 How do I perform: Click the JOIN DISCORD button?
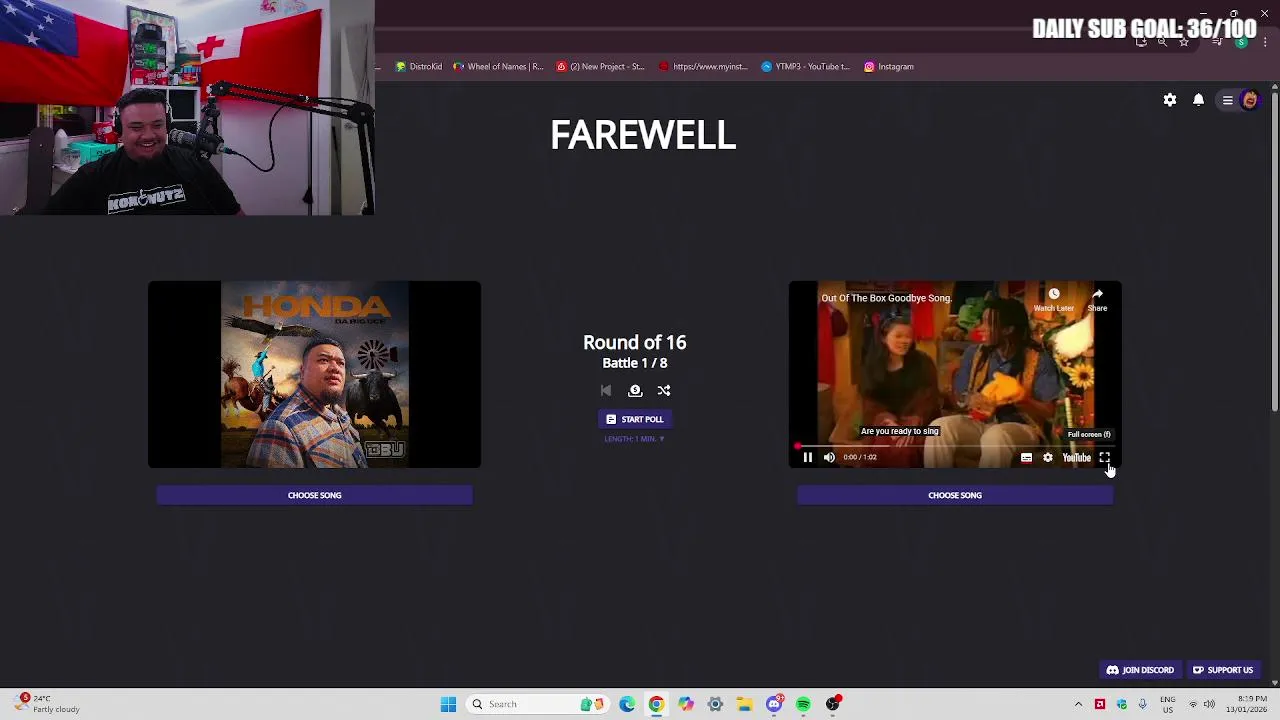1140,670
